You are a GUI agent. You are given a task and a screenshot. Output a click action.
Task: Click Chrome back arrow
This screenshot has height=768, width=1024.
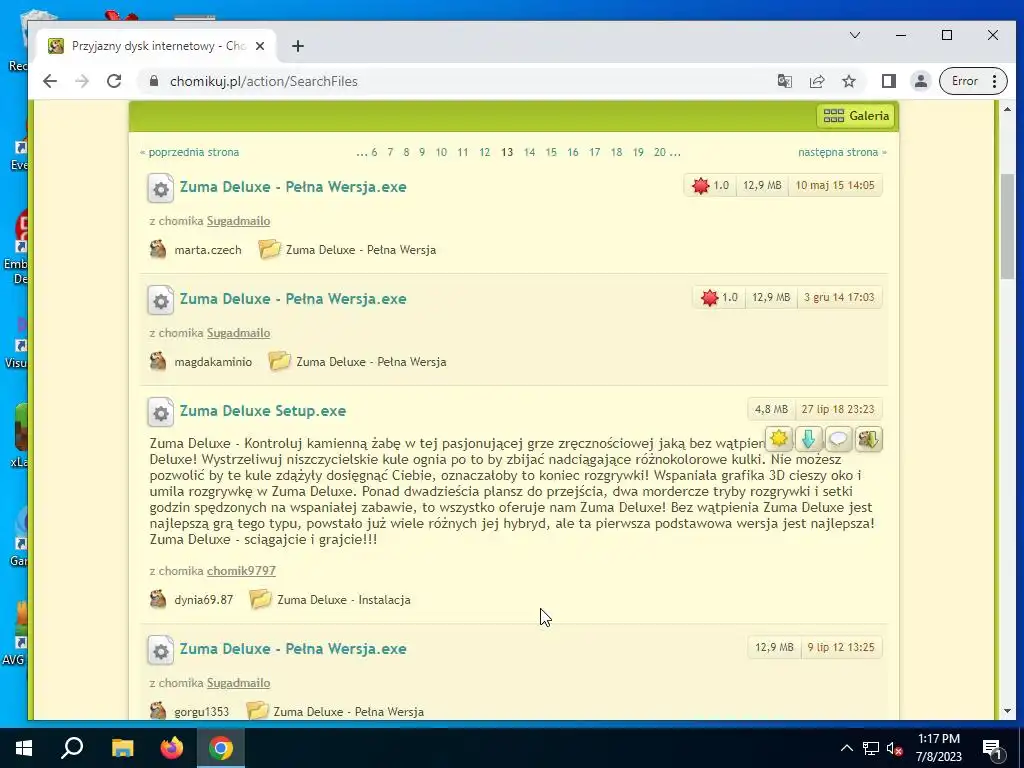[x=50, y=81]
